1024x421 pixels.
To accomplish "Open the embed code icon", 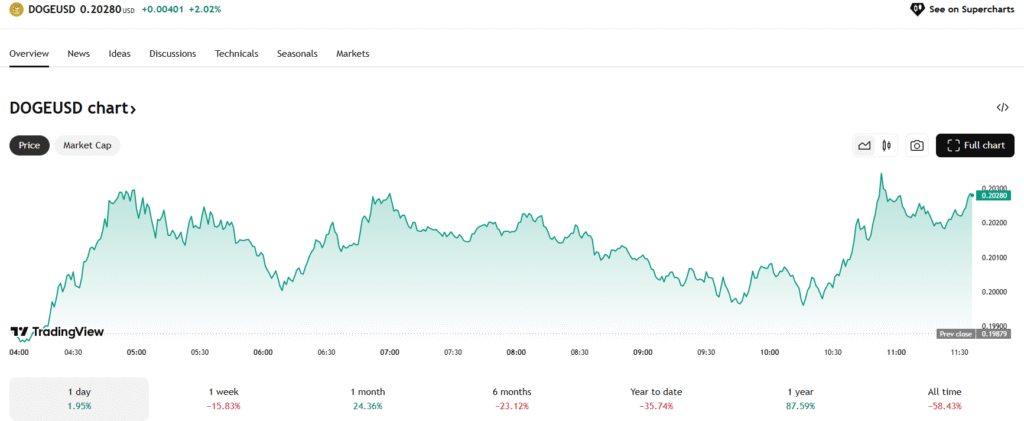I will point(1002,107).
